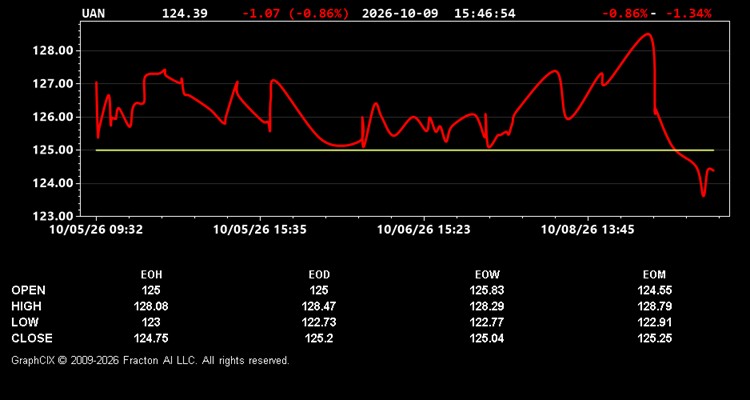Click the EOM open value 124.55

(654, 290)
